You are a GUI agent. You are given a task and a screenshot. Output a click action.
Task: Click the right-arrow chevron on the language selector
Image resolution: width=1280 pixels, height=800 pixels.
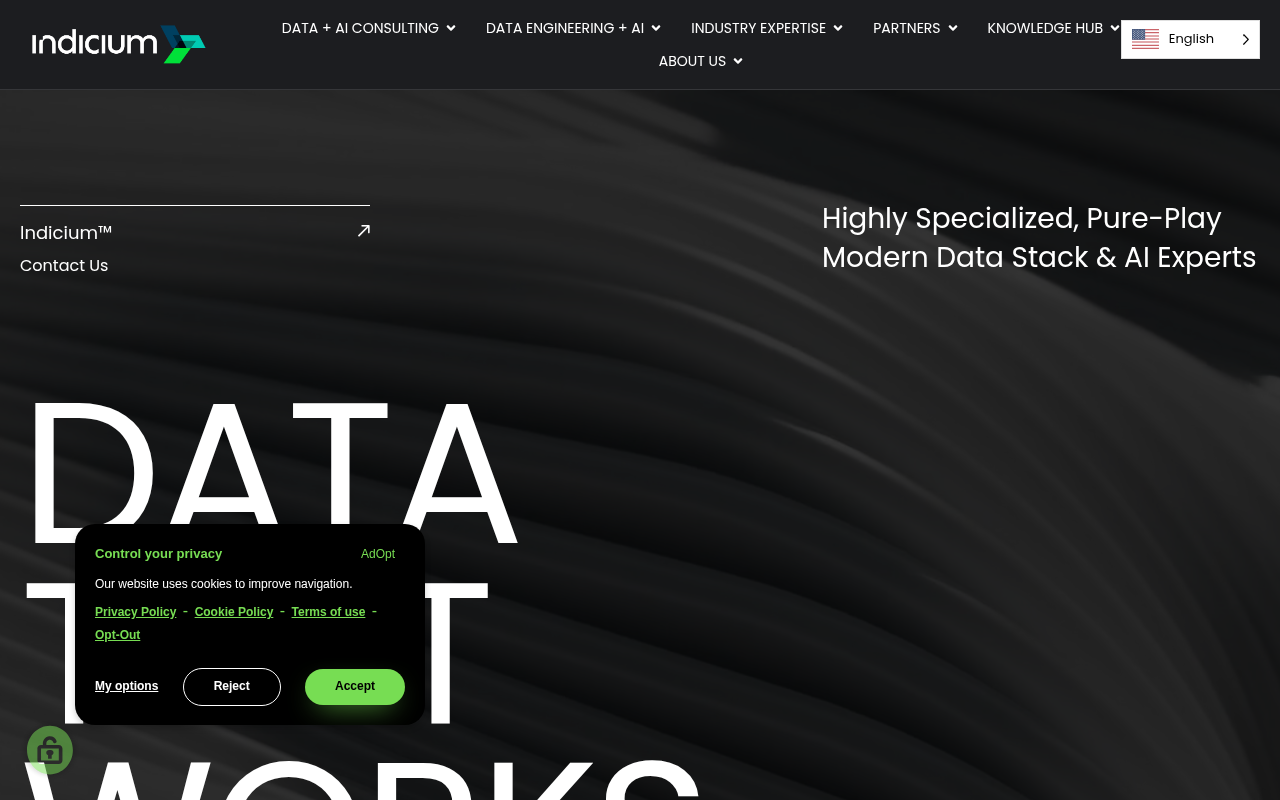1245,39
